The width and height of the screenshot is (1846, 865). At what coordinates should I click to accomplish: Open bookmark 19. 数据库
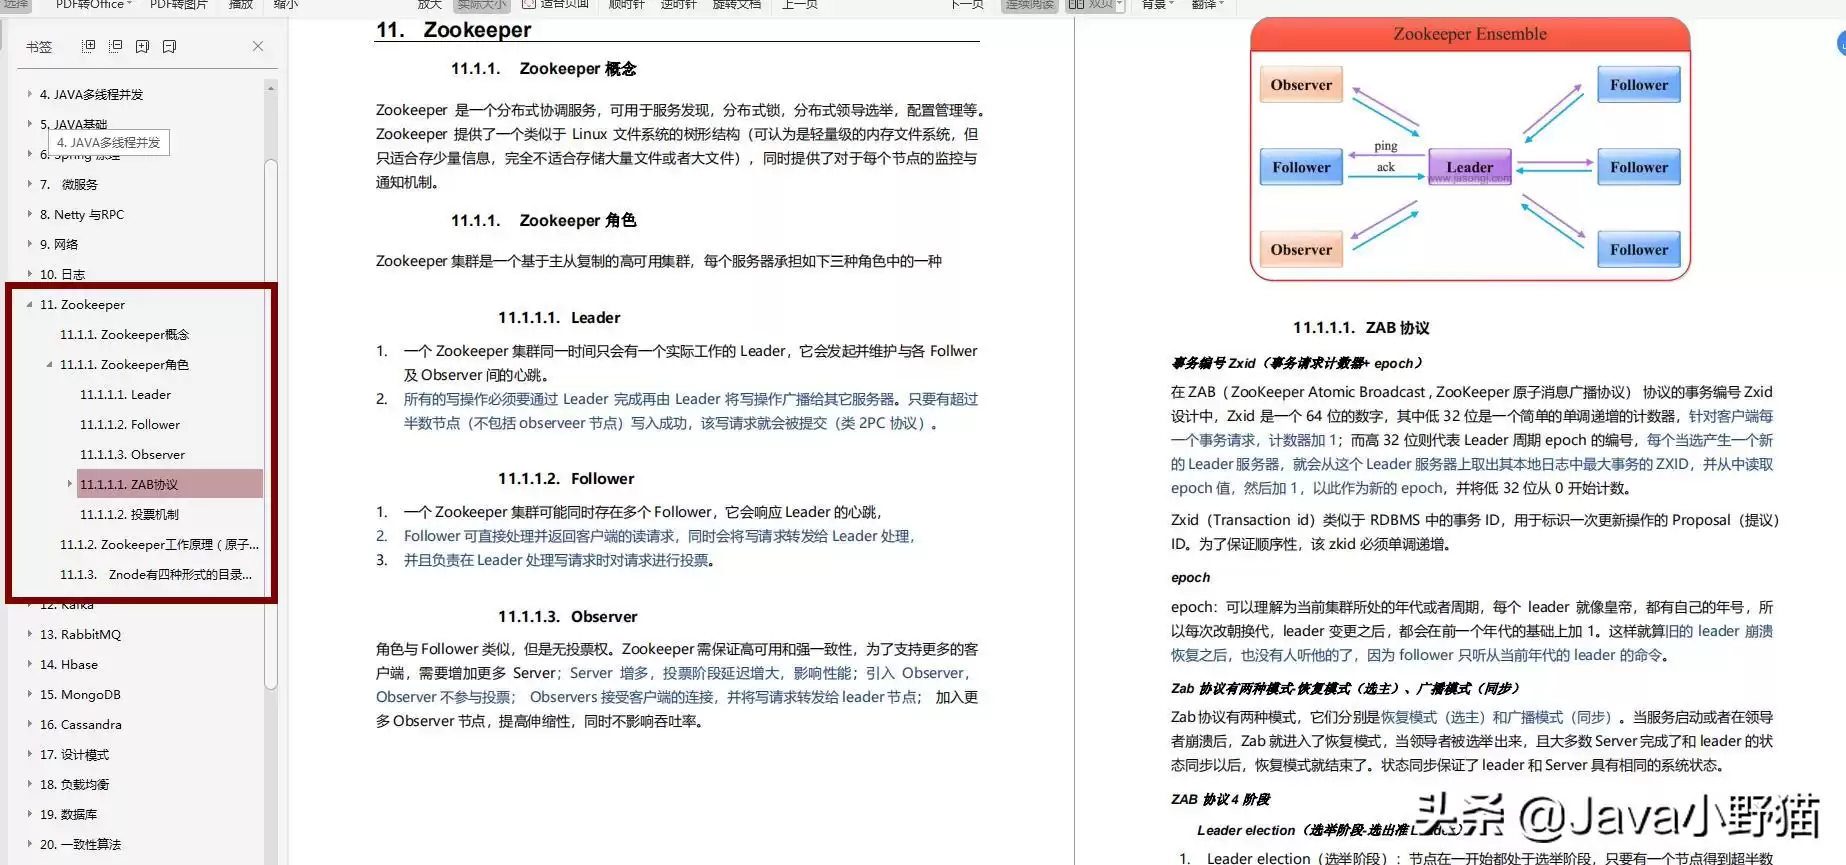[x=68, y=814]
